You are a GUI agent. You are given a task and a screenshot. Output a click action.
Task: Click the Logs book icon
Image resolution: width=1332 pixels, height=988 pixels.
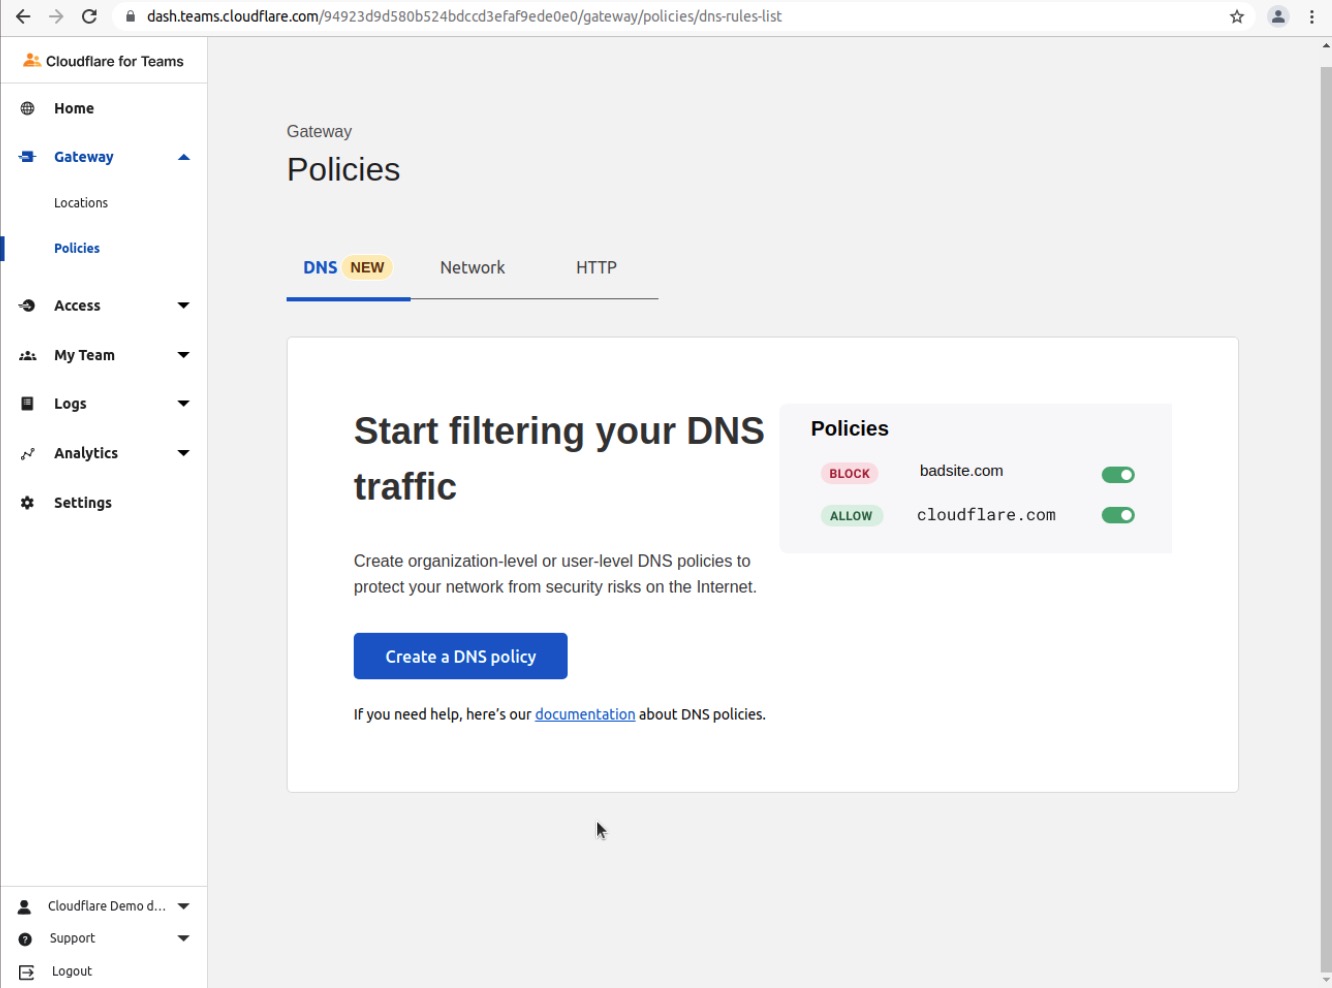[28, 404]
